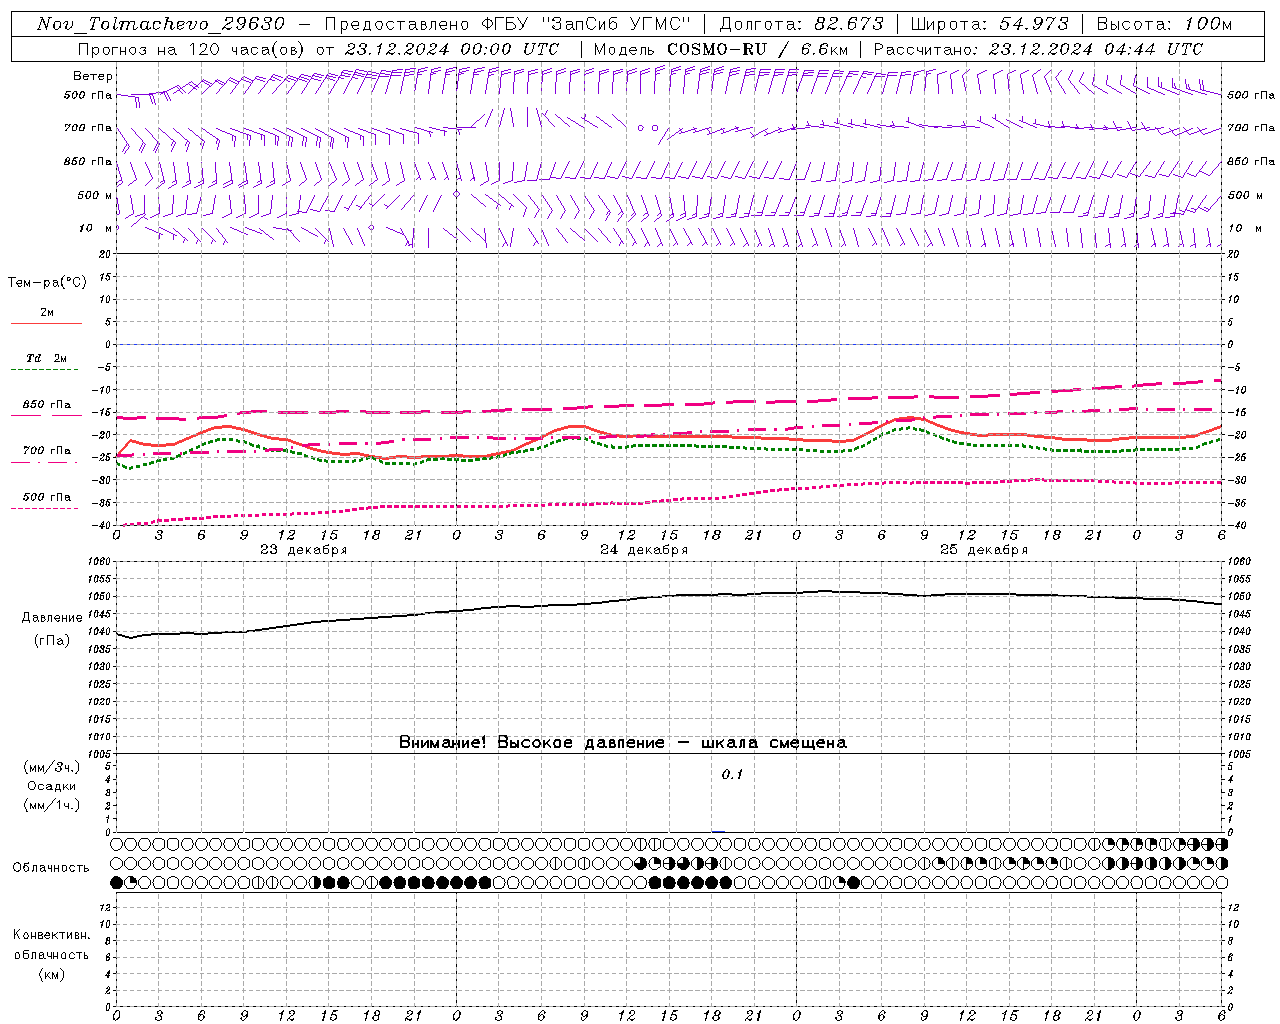Click the warning text Внимание! Высокое давление

531,742
